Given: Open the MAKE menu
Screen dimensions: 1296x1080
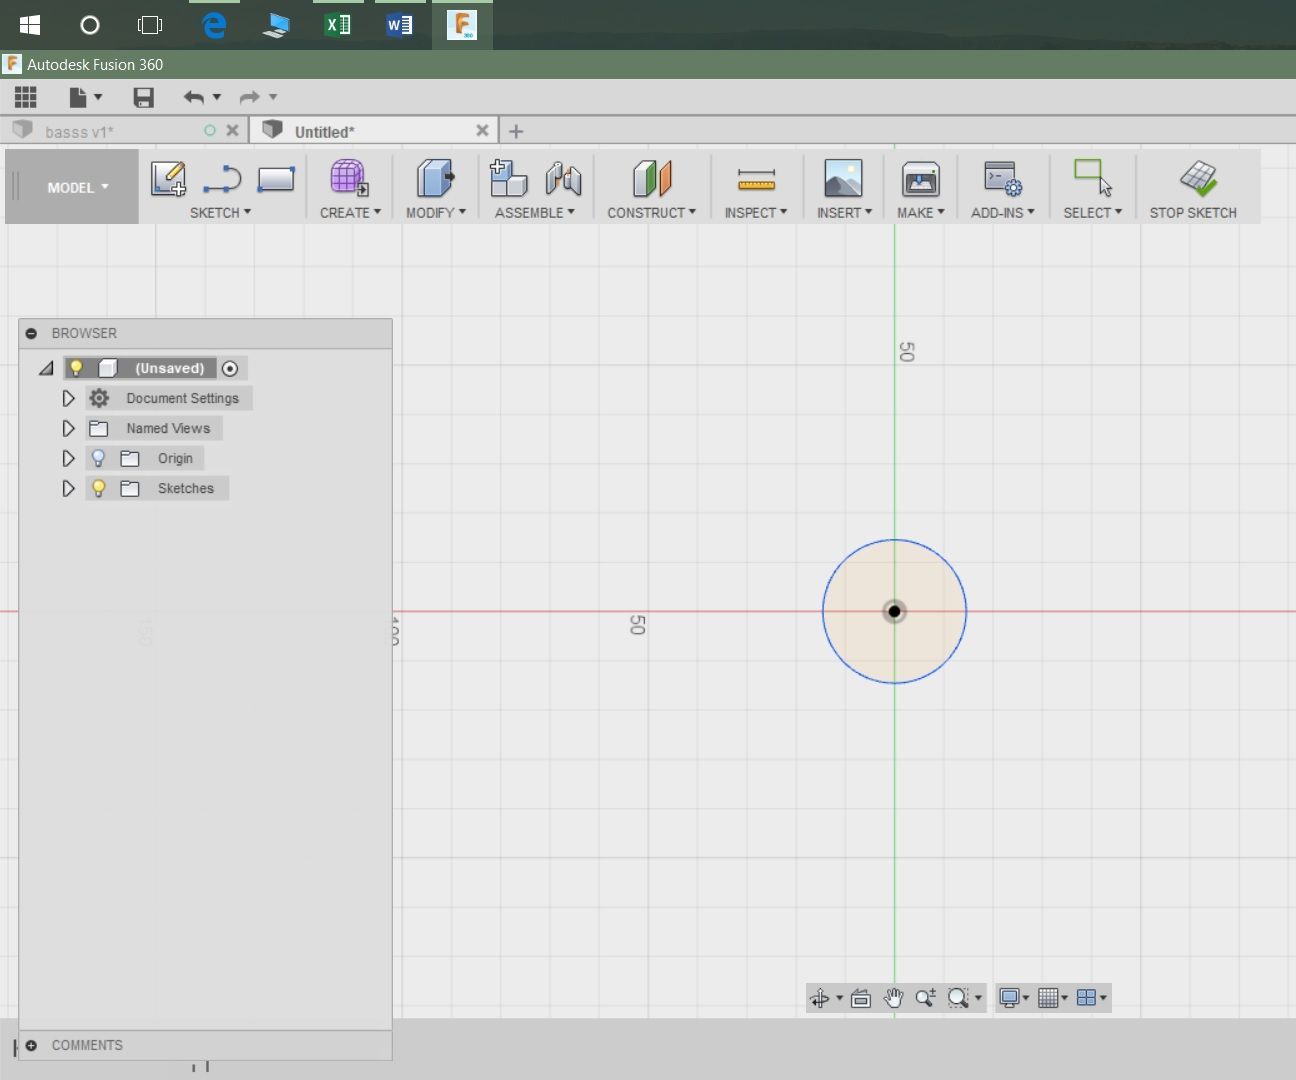Looking at the screenshot, I should [x=920, y=212].
